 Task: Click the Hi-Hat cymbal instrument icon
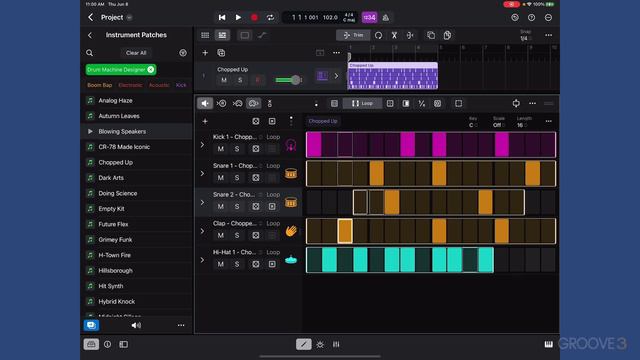click(291, 260)
